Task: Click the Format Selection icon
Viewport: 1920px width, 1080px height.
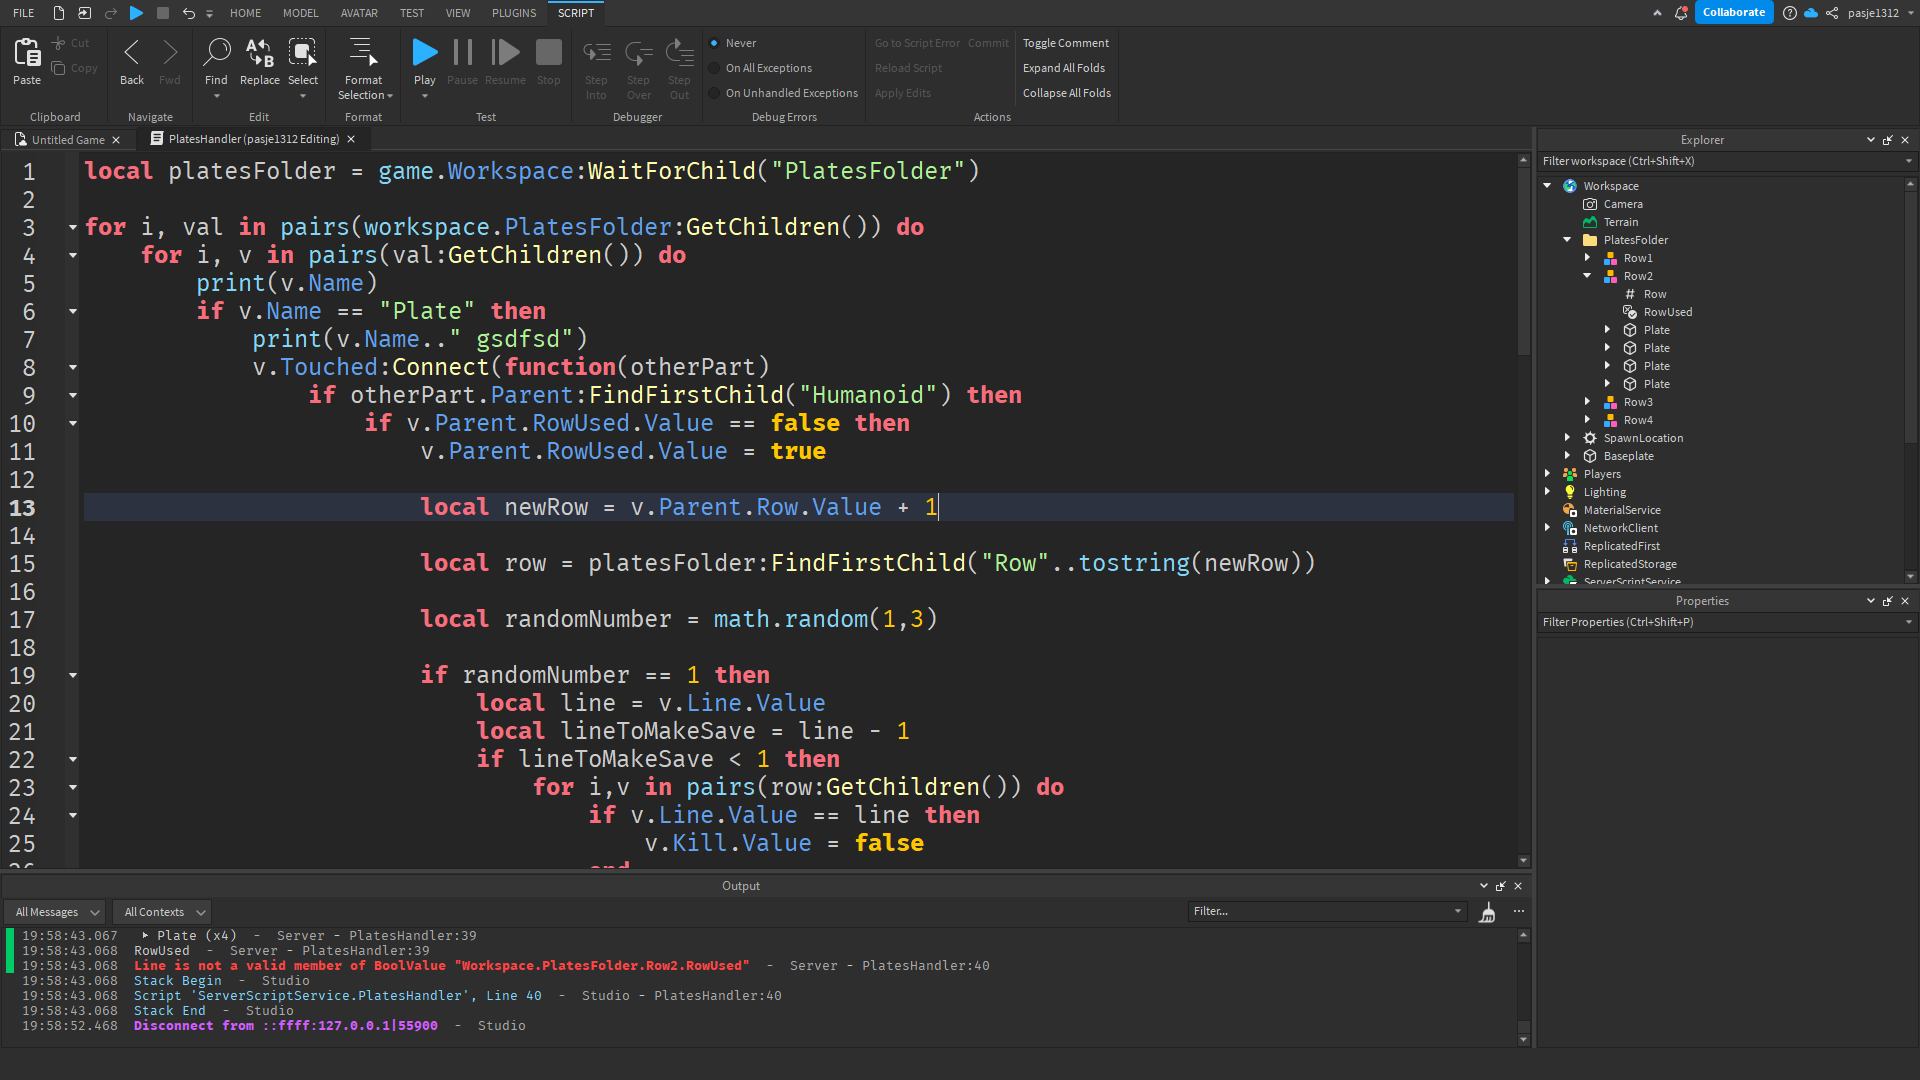Action: point(363,52)
